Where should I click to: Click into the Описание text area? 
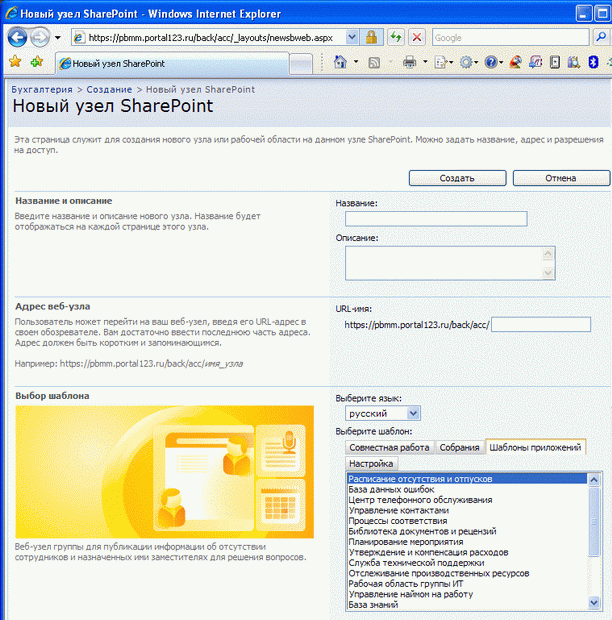444,263
